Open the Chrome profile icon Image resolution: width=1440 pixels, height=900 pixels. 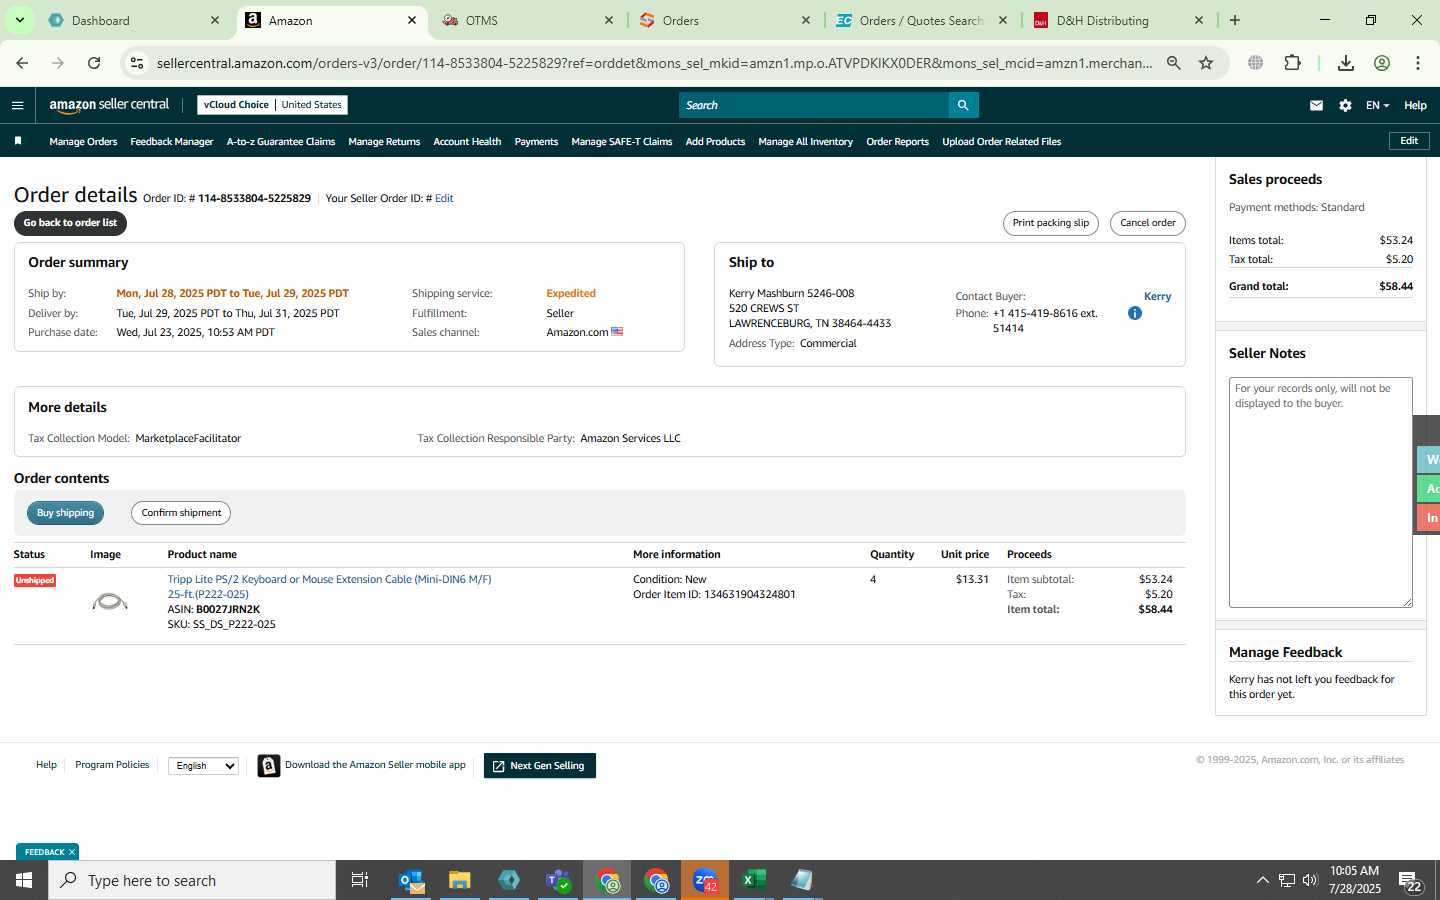coord(1382,63)
